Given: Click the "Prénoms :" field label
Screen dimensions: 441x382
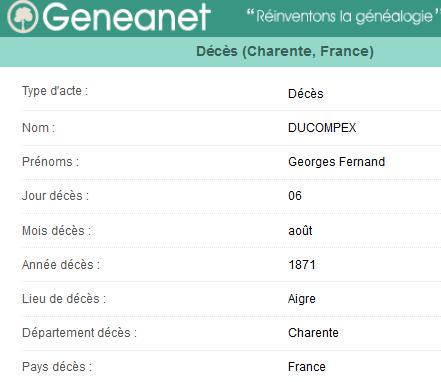Looking at the screenshot, I should pyautogui.click(x=50, y=162).
